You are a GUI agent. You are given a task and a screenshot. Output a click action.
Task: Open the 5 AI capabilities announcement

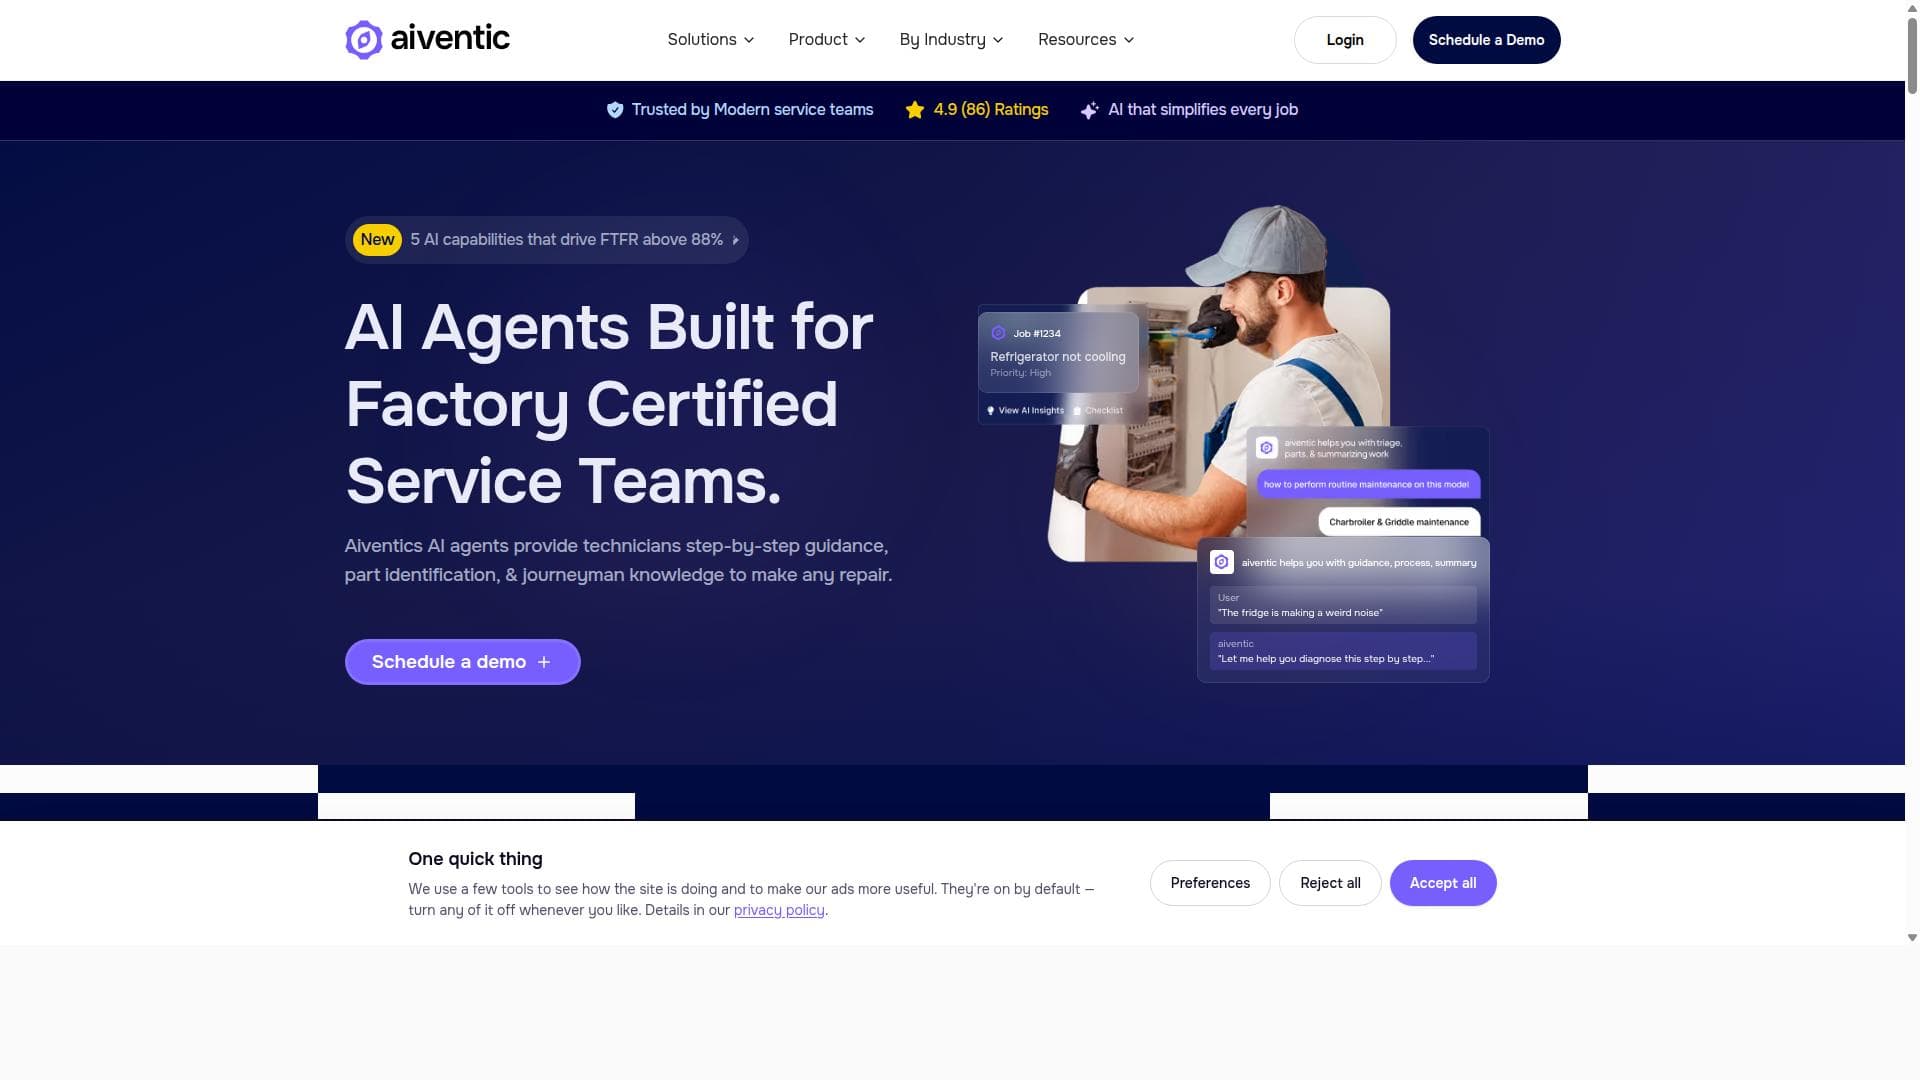pos(547,240)
